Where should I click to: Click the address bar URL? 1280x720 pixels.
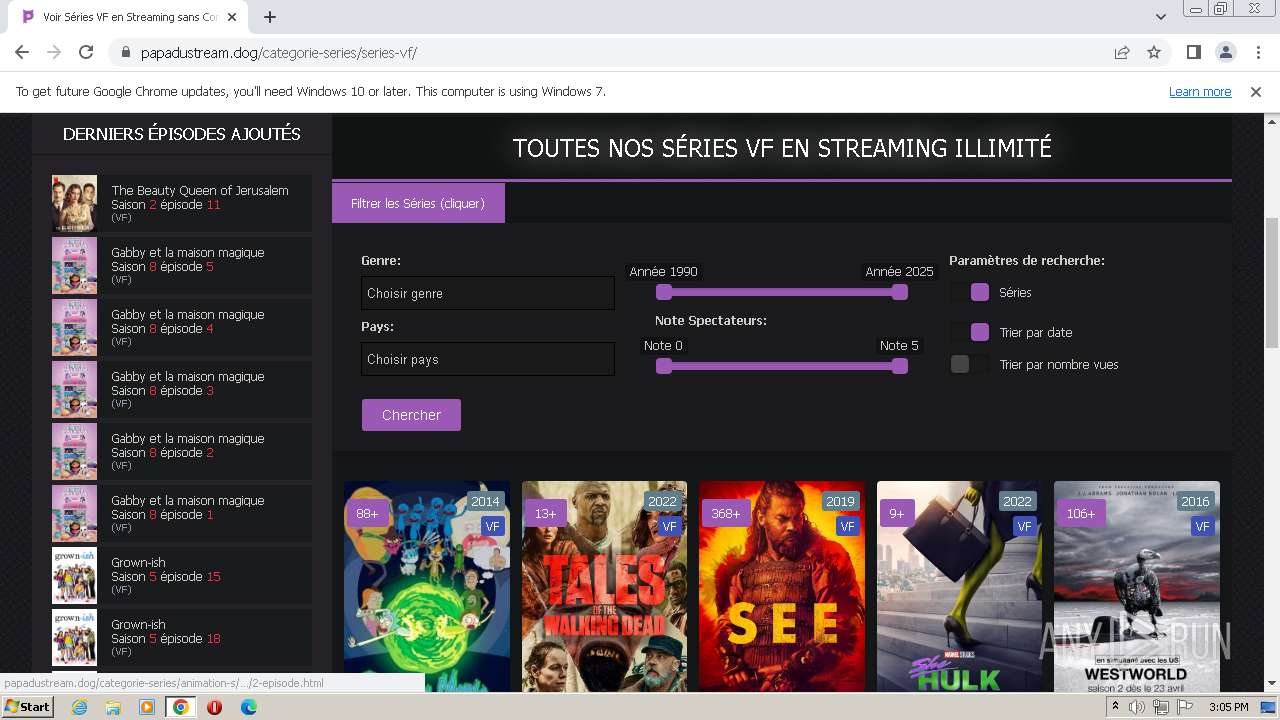point(279,53)
